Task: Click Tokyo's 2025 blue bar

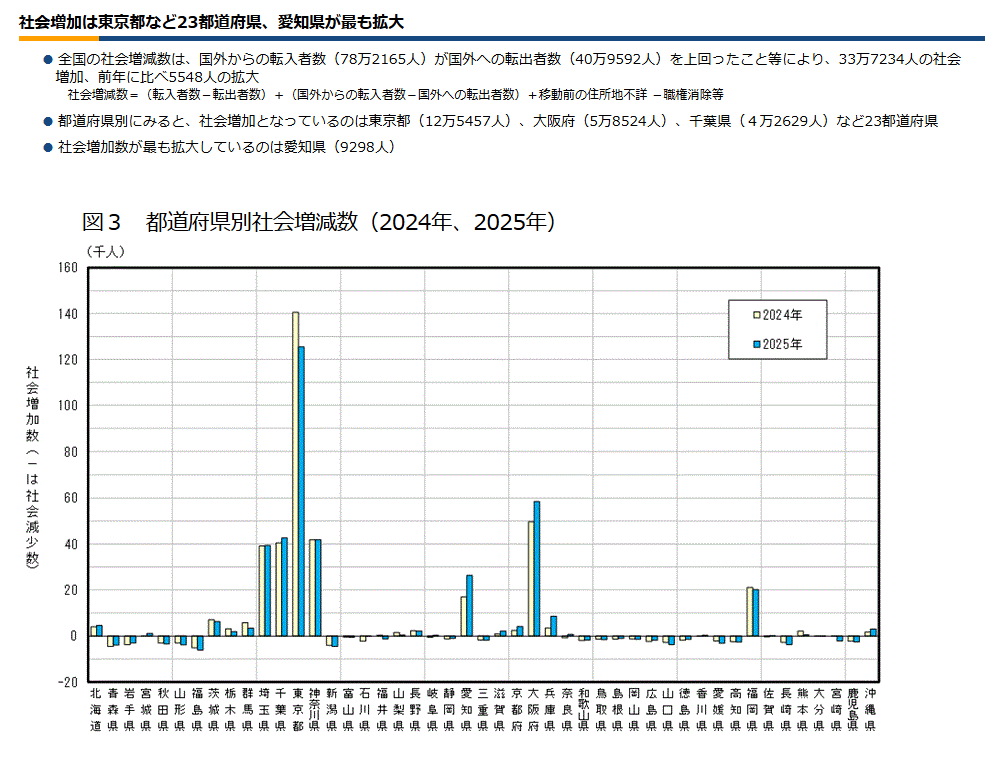Action: click(x=301, y=490)
